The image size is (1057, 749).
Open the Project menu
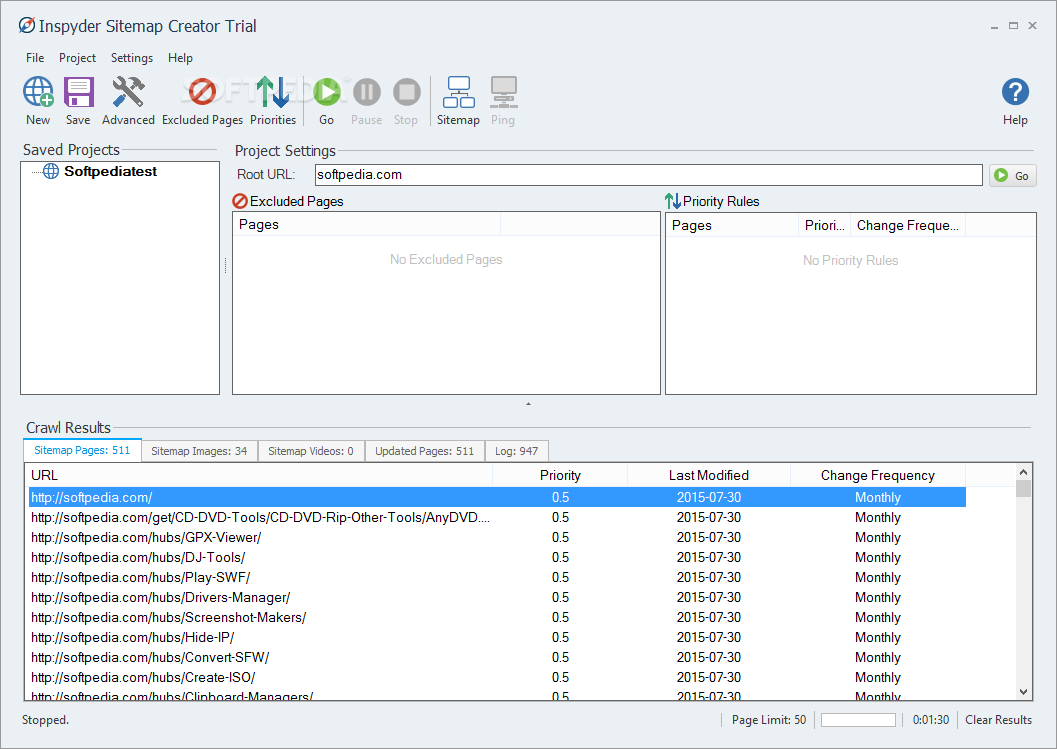click(x=78, y=58)
